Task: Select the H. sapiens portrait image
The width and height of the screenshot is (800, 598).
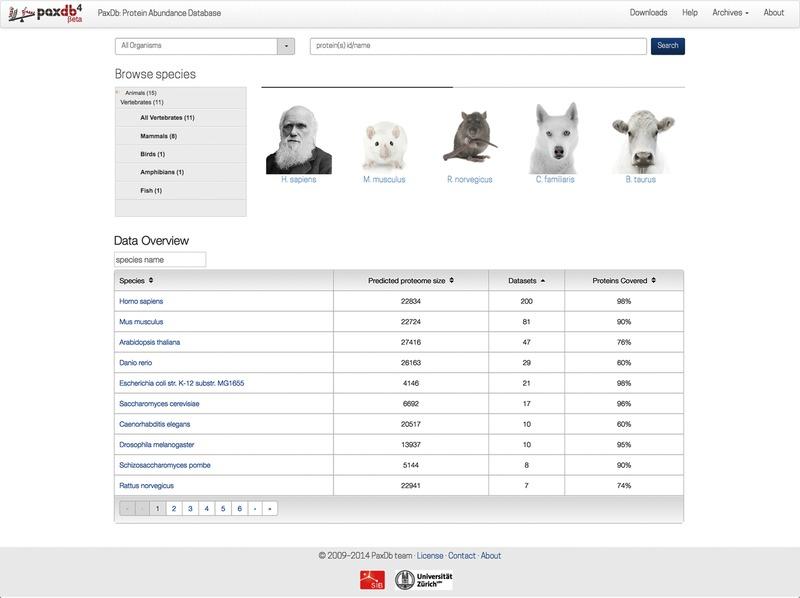Action: (298, 139)
